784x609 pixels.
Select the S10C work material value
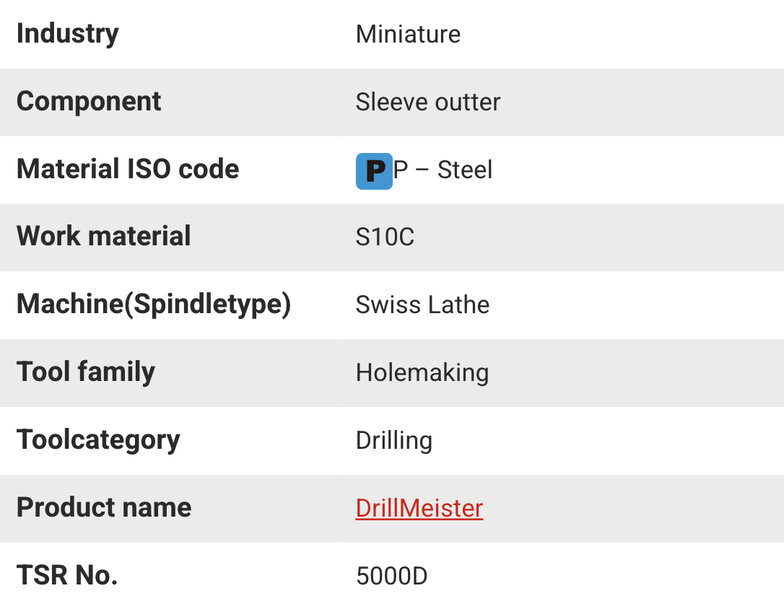(385, 236)
